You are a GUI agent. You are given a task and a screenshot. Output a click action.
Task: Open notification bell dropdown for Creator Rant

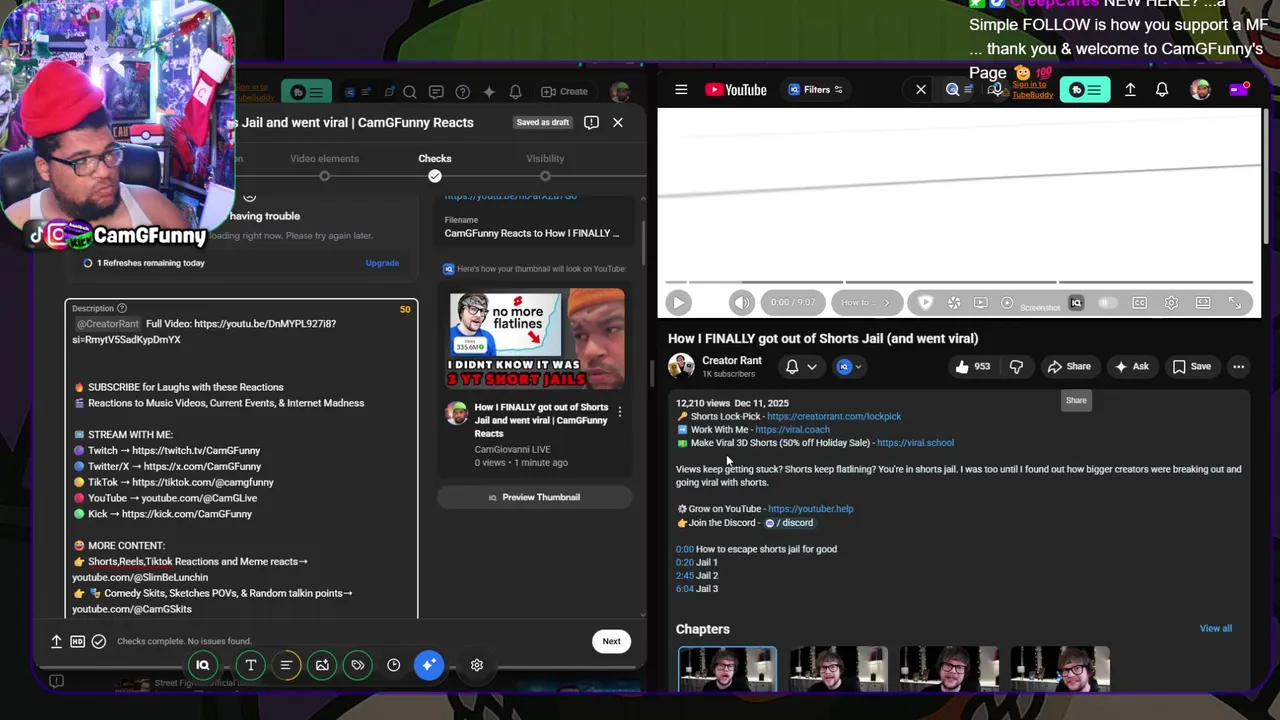click(x=801, y=367)
